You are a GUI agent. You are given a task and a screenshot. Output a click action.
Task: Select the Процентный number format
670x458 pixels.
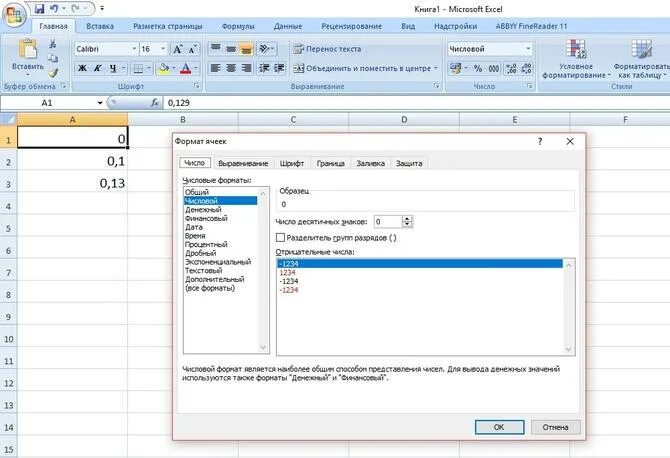pyautogui.click(x=206, y=244)
